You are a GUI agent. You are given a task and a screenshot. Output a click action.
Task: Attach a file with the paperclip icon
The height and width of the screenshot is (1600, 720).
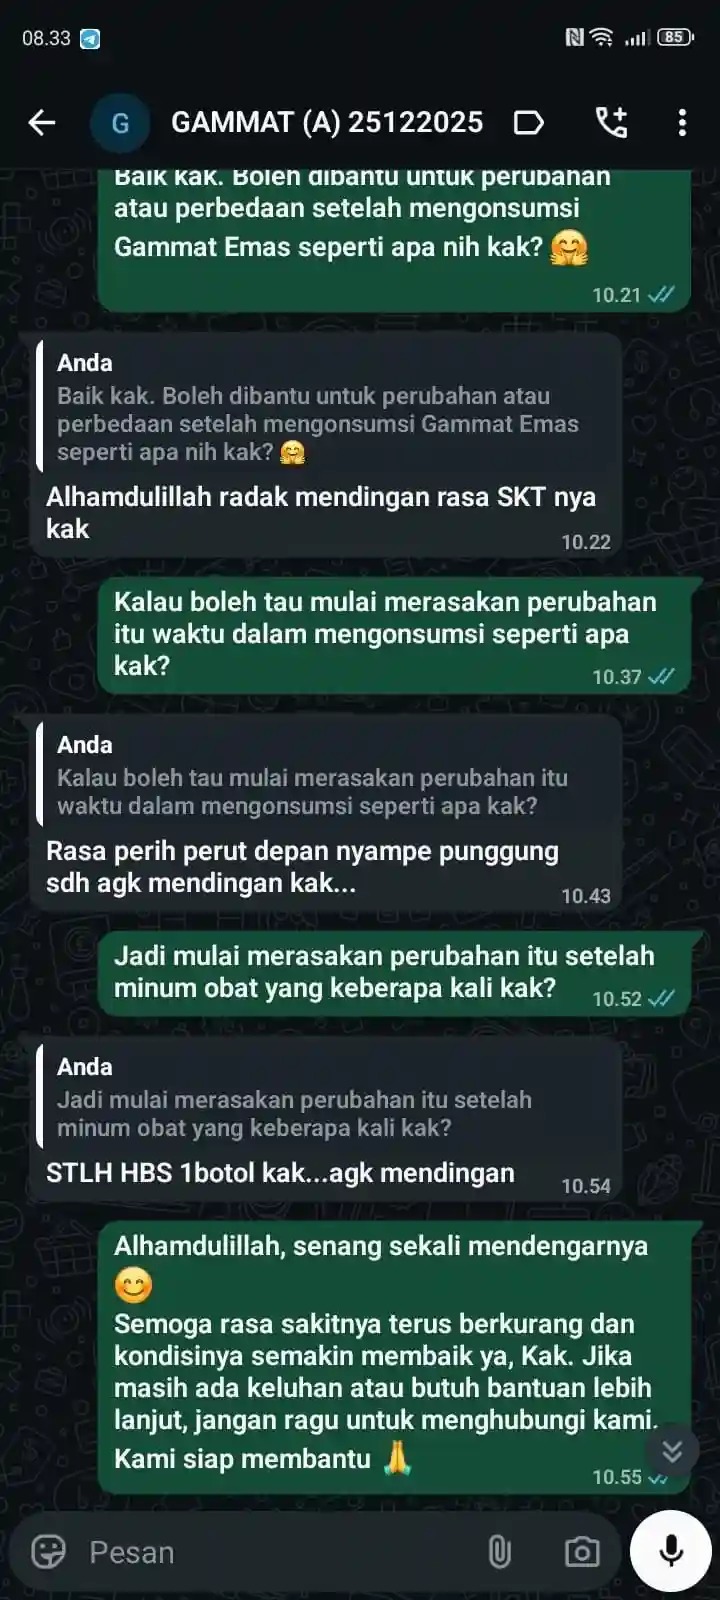[x=499, y=1551]
